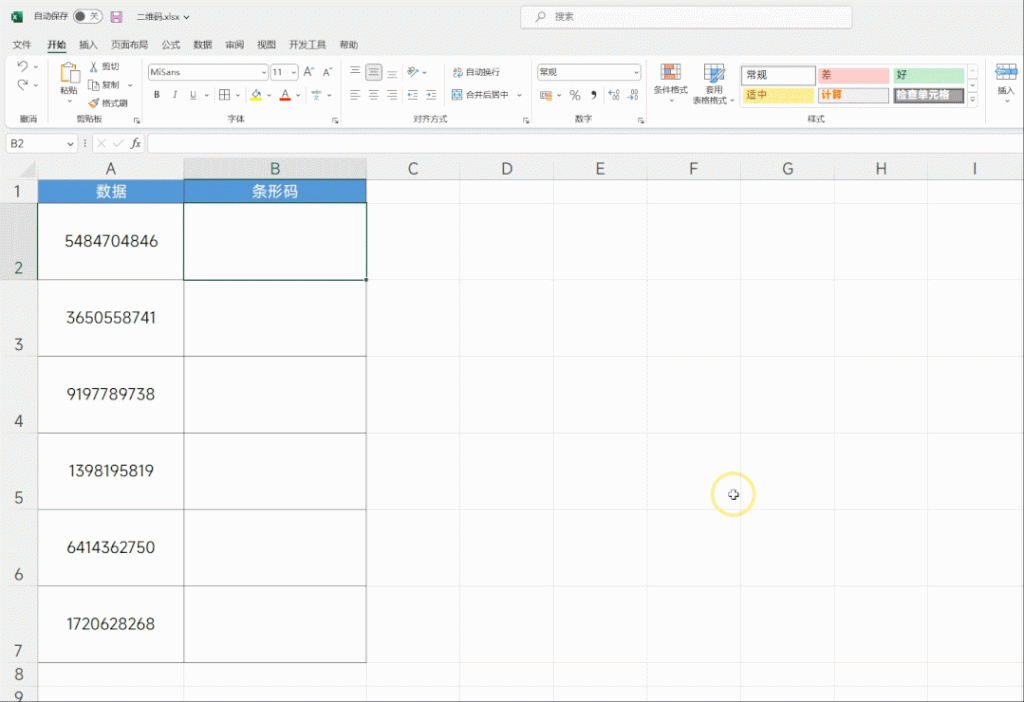Viewport: 1024px width, 702px height.
Task: Switch to the Page Layout (页面布局) tab
Action: point(129,44)
